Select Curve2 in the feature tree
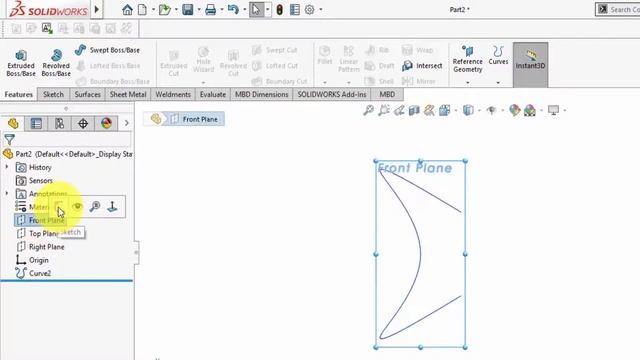 click(33, 273)
